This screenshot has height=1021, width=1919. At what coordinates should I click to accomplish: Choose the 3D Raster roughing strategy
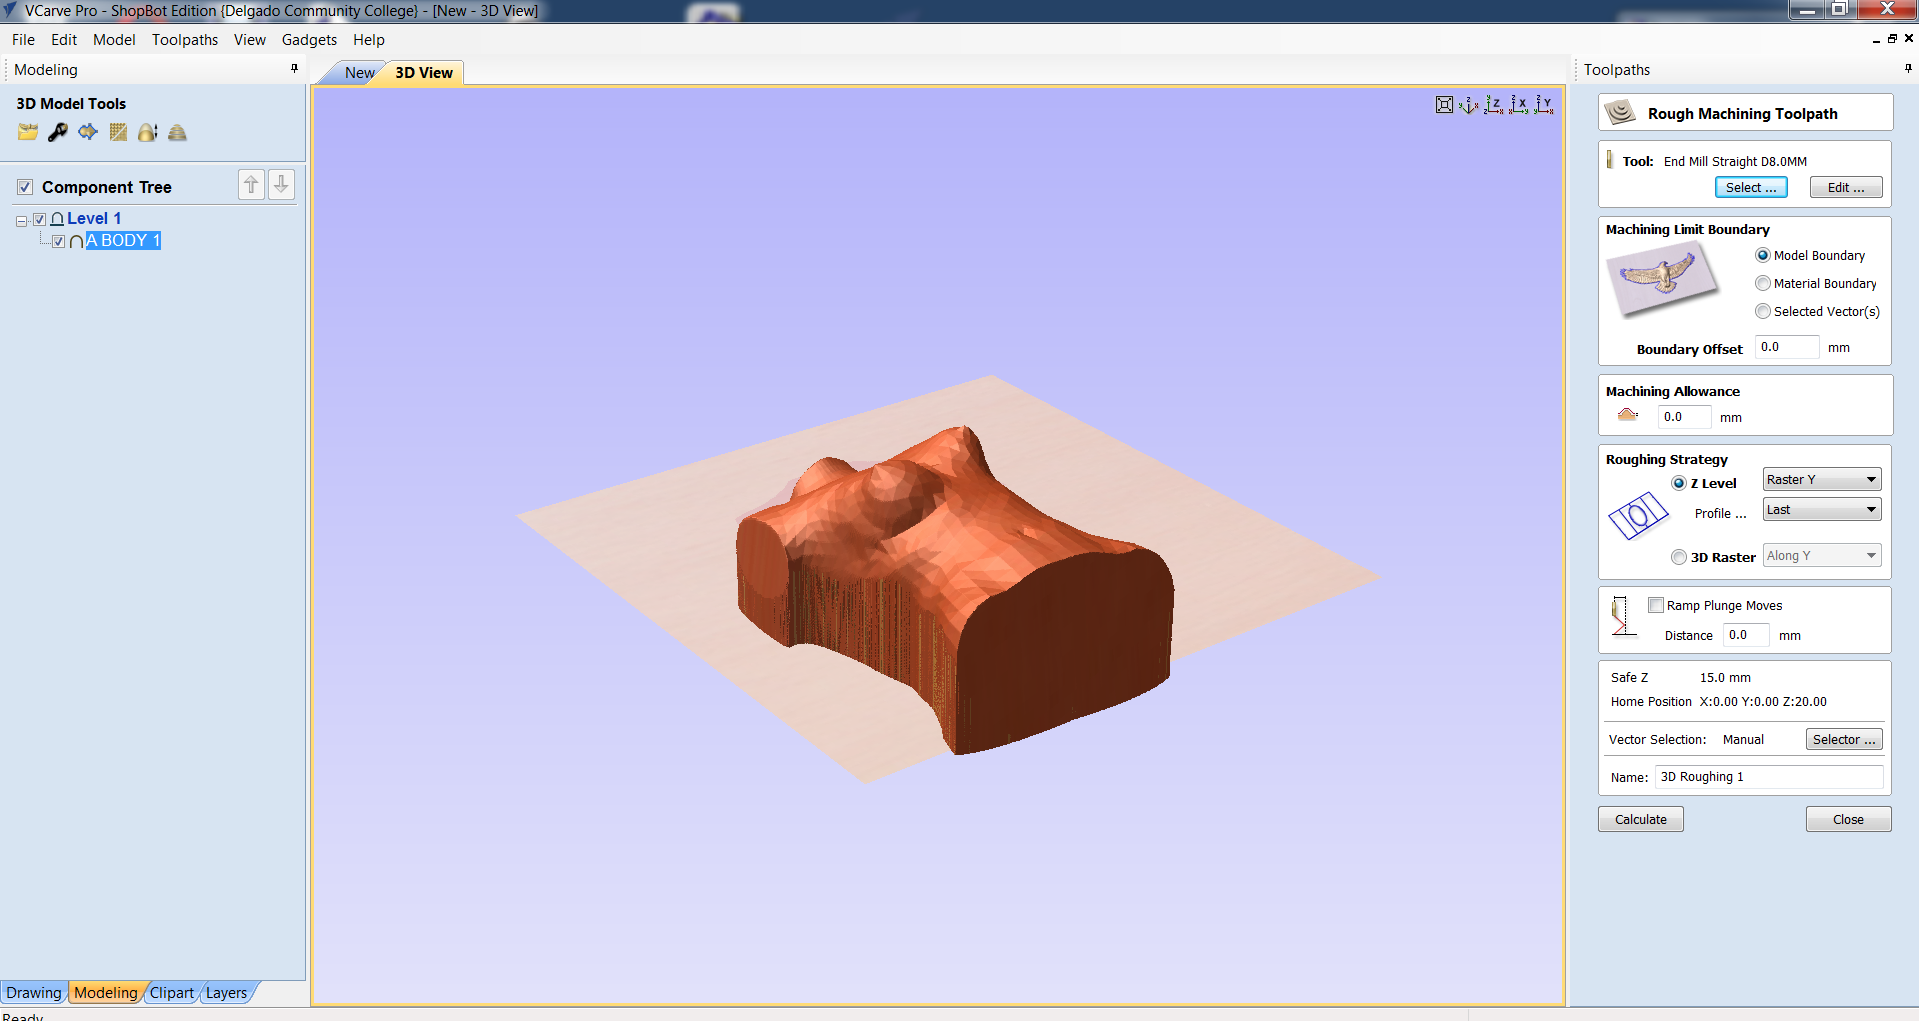point(1679,557)
